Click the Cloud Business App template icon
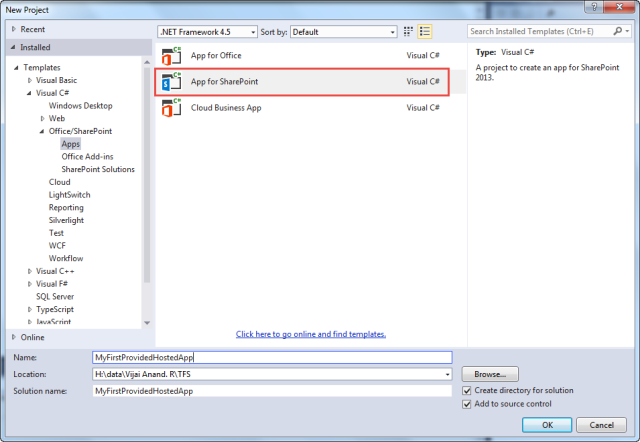 pyautogui.click(x=171, y=108)
